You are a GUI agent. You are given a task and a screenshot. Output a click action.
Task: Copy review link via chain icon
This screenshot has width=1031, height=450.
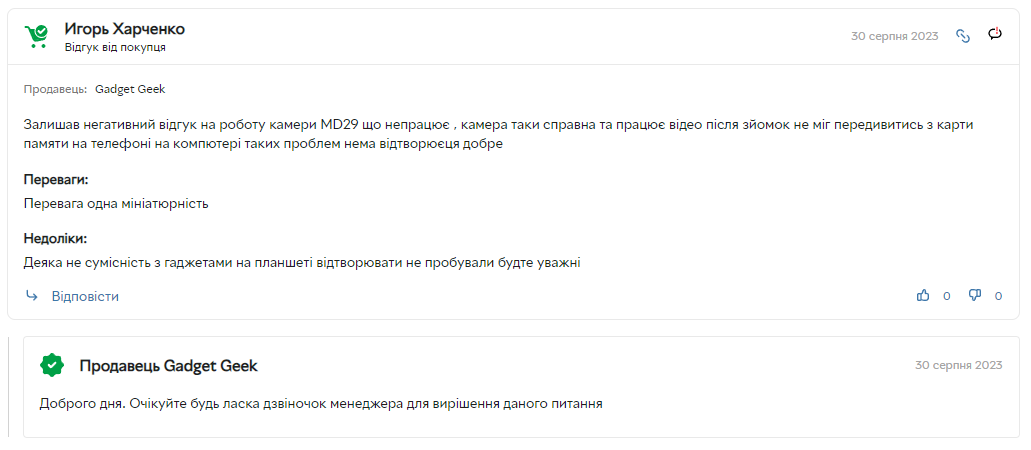(963, 36)
